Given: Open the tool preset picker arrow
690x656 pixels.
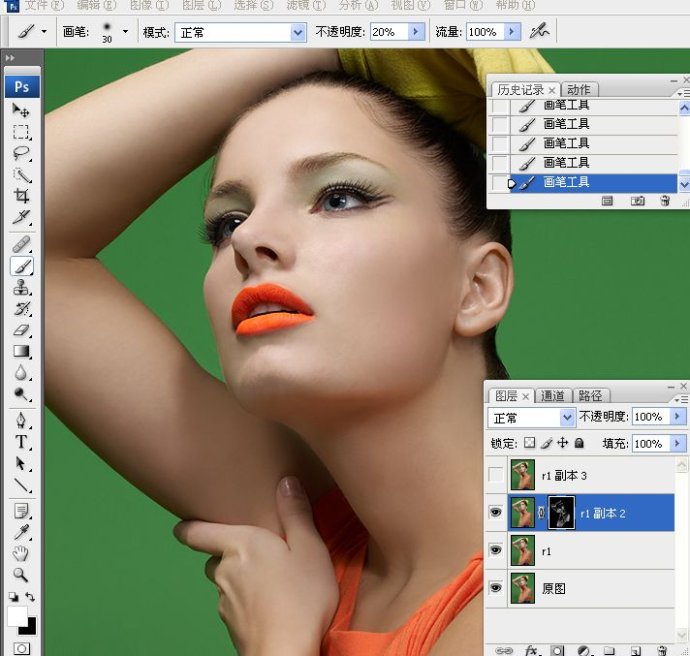Looking at the screenshot, I should pos(44,32).
